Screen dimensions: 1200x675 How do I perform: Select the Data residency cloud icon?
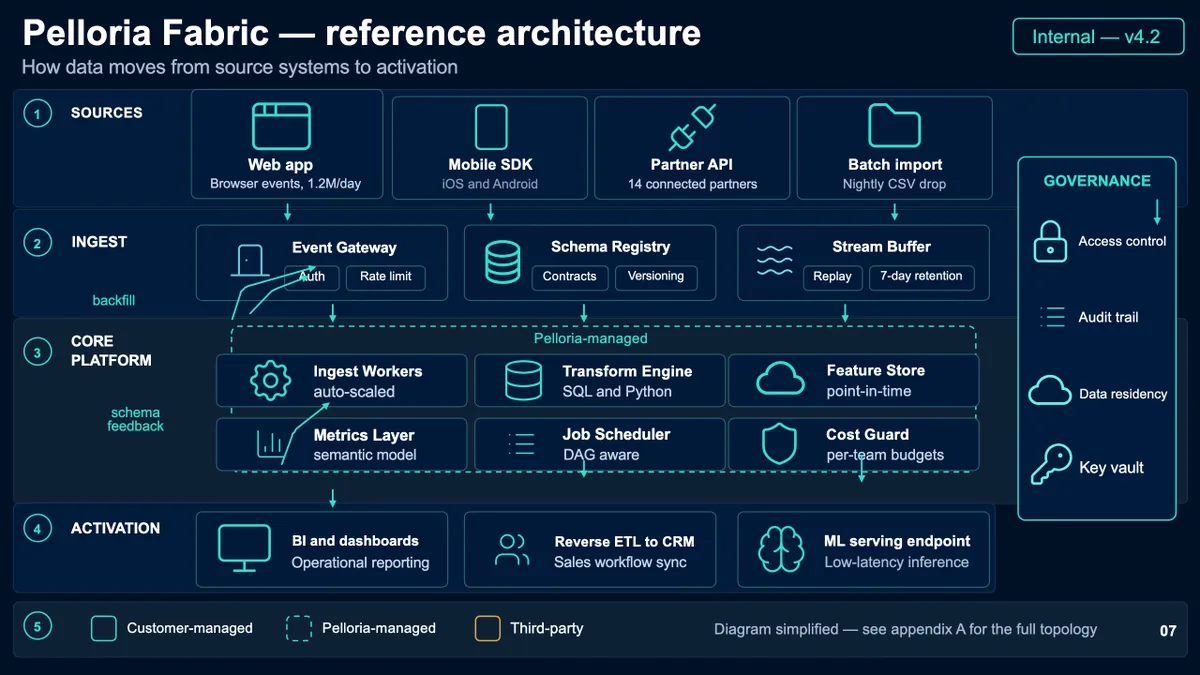point(1050,391)
